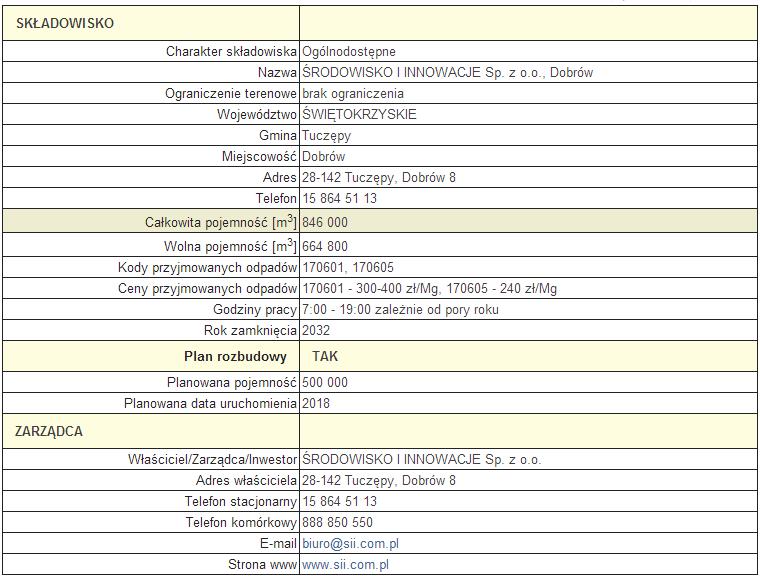
Task: Click the label Kody przyjmowanych odpadów
Action: point(207,267)
